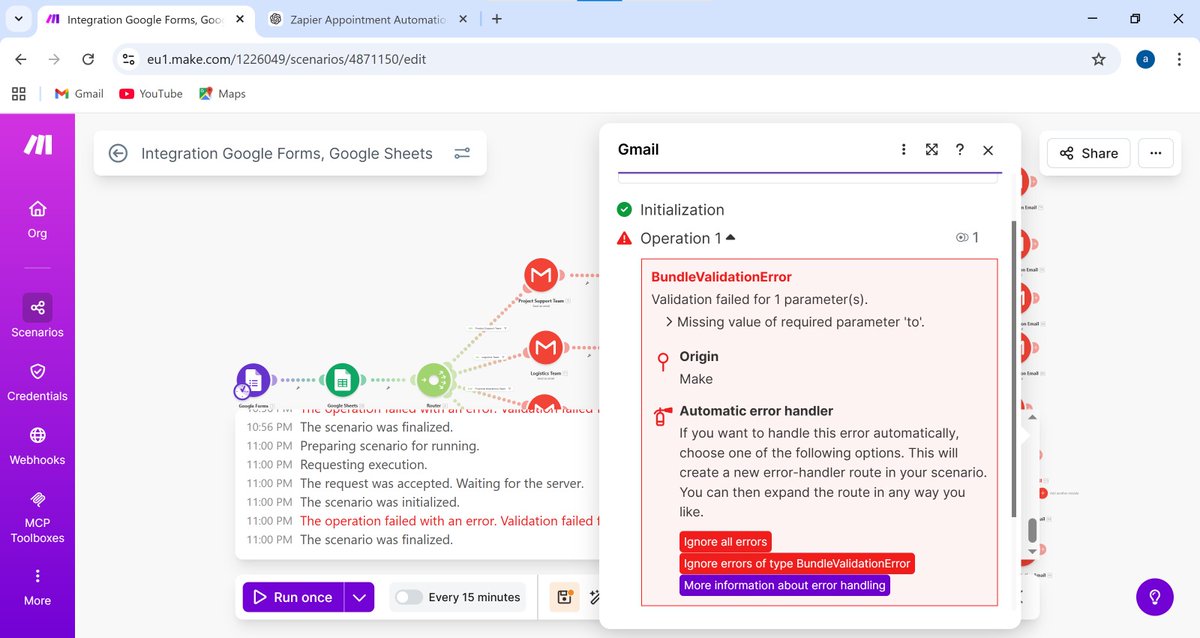
Task: Click the Every 15 minutes label
Action: [x=474, y=597]
